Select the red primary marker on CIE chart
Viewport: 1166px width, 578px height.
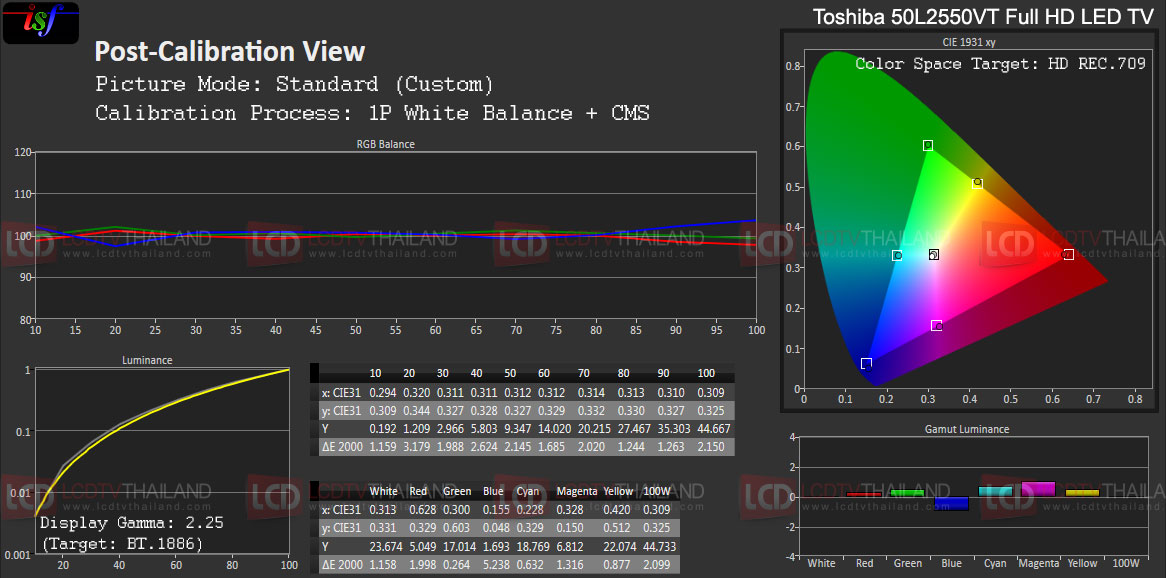click(1068, 255)
